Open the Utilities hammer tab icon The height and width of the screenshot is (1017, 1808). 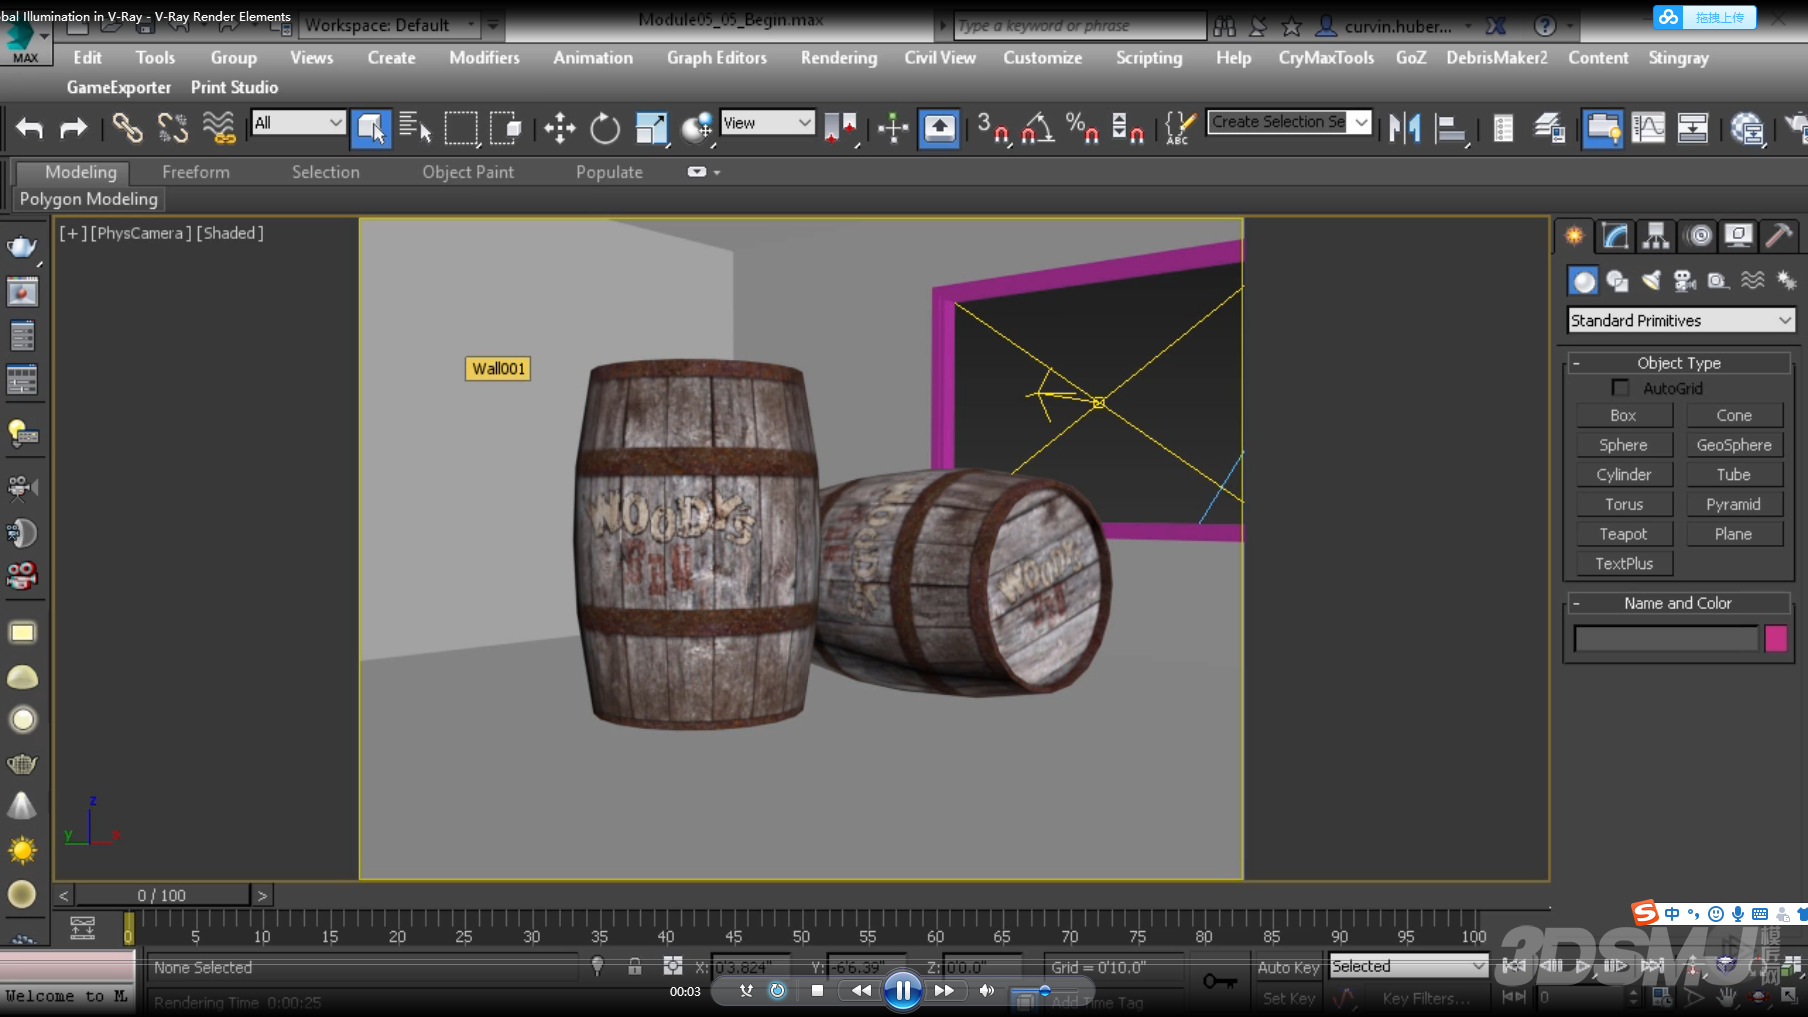1779,236
